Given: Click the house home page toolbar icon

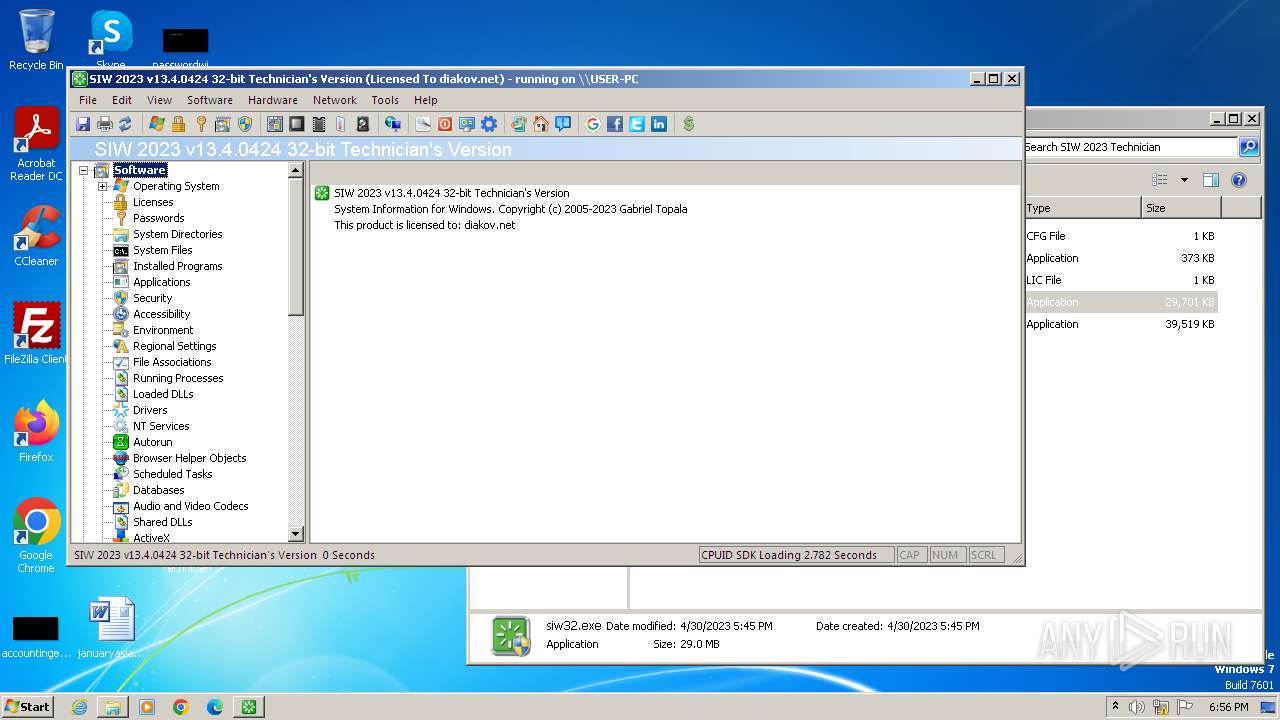Looking at the screenshot, I should click(541, 124).
